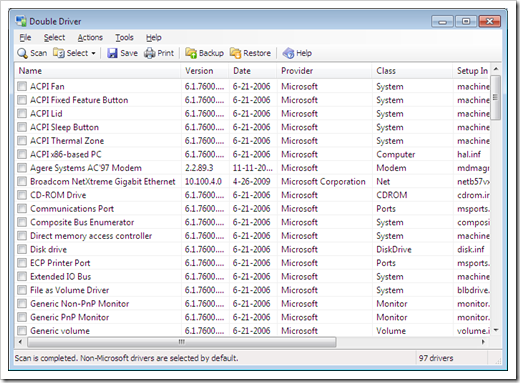Select the 'Modem' class cell

coord(391,168)
